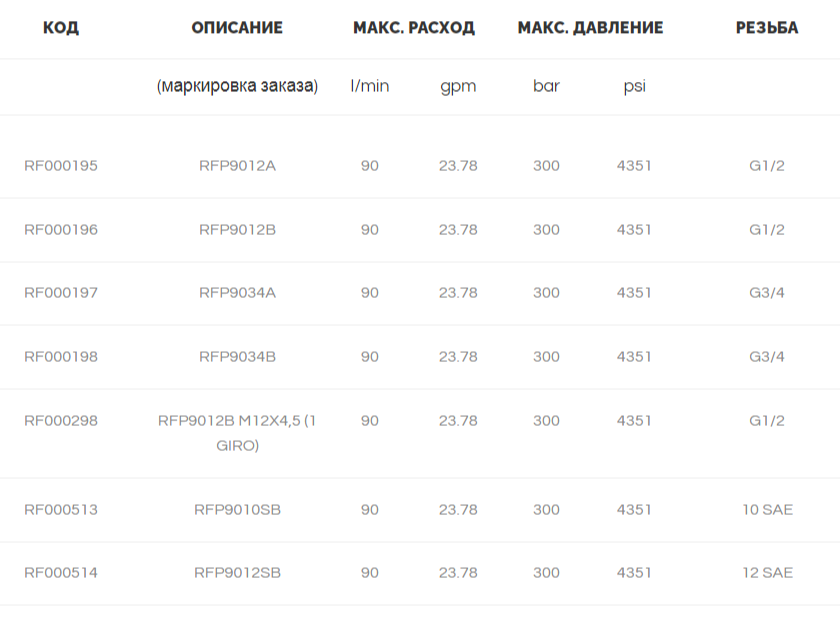Select product code RF000196

[x=61, y=230]
